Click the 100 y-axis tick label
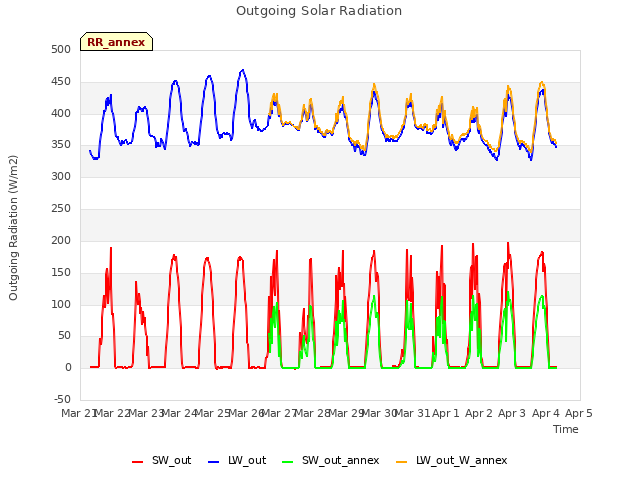640x480 pixels. [x=61, y=304]
